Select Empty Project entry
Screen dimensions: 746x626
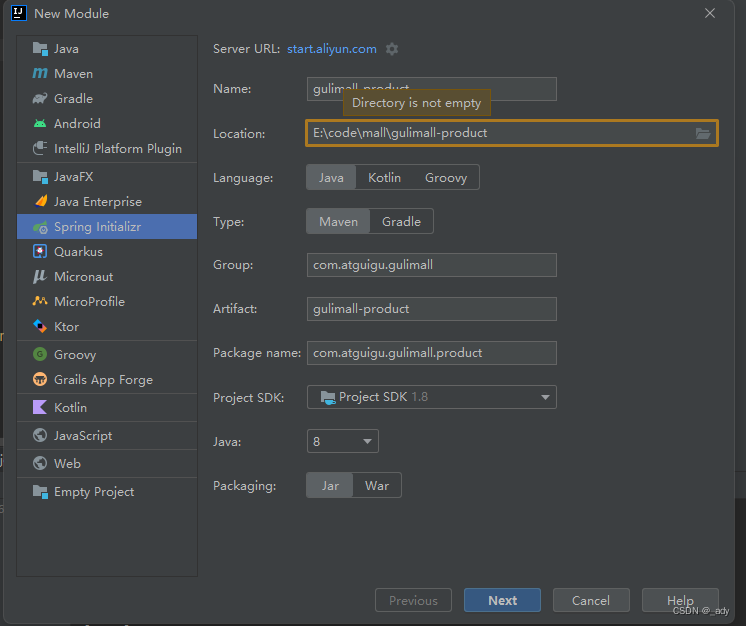click(107, 491)
